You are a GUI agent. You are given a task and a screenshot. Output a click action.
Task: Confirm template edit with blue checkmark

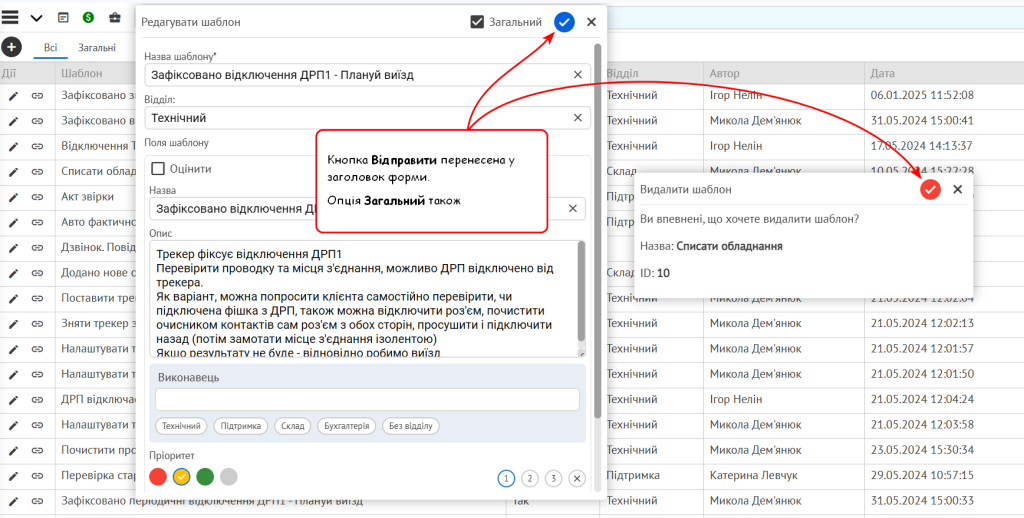pyautogui.click(x=564, y=22)
